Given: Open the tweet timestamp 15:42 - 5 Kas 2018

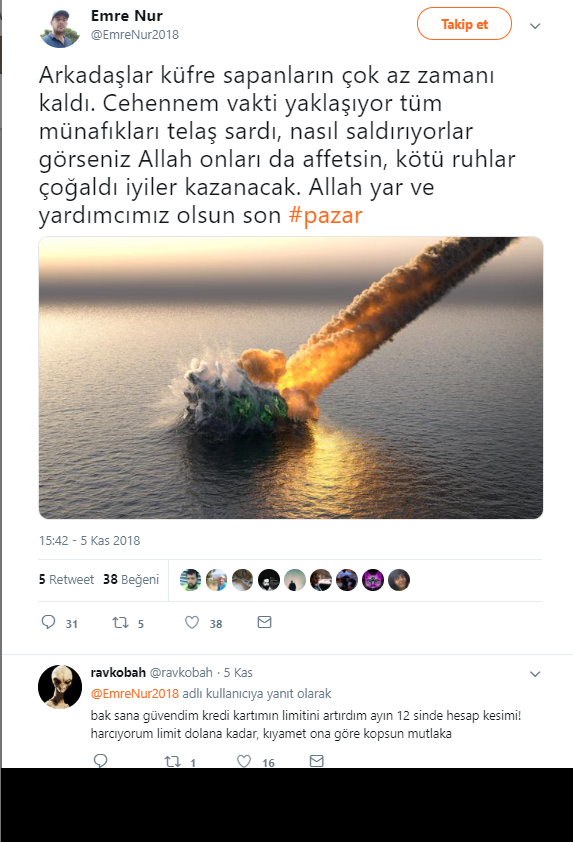Looking at the screenshot, I should pyautogui.click(x=89, y=540).
